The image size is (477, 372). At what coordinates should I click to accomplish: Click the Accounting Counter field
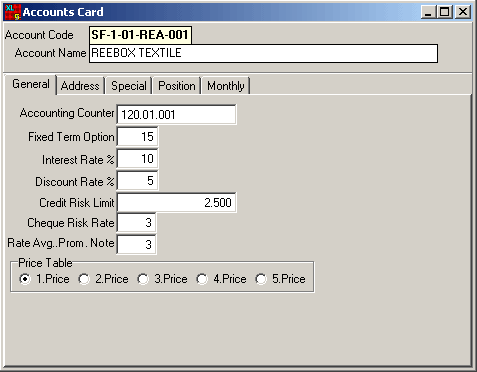(176, 115)
